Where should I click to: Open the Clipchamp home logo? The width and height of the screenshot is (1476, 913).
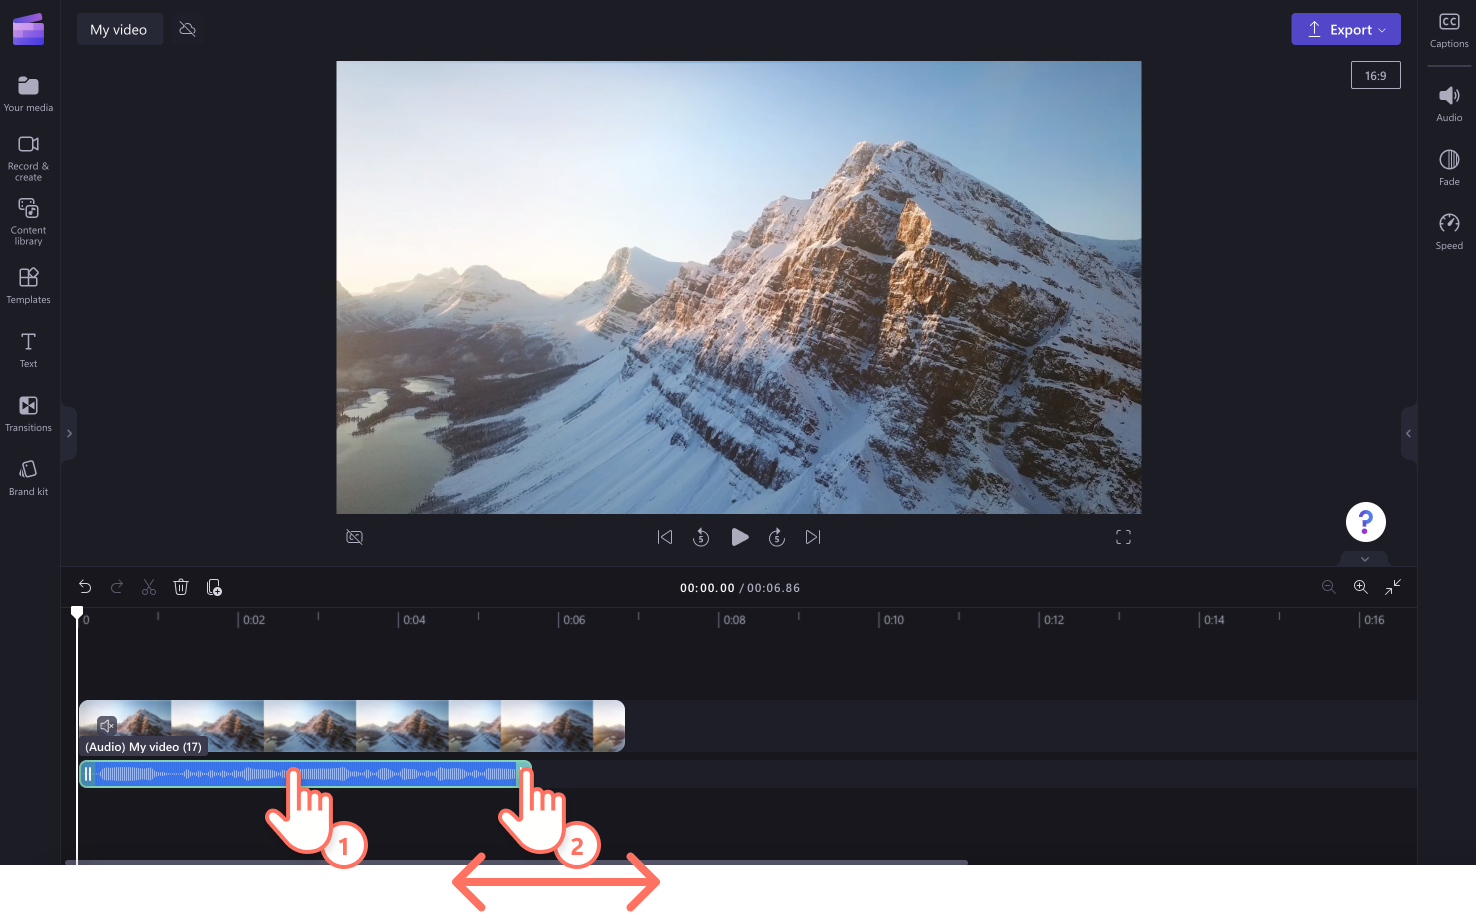(28, 29)
